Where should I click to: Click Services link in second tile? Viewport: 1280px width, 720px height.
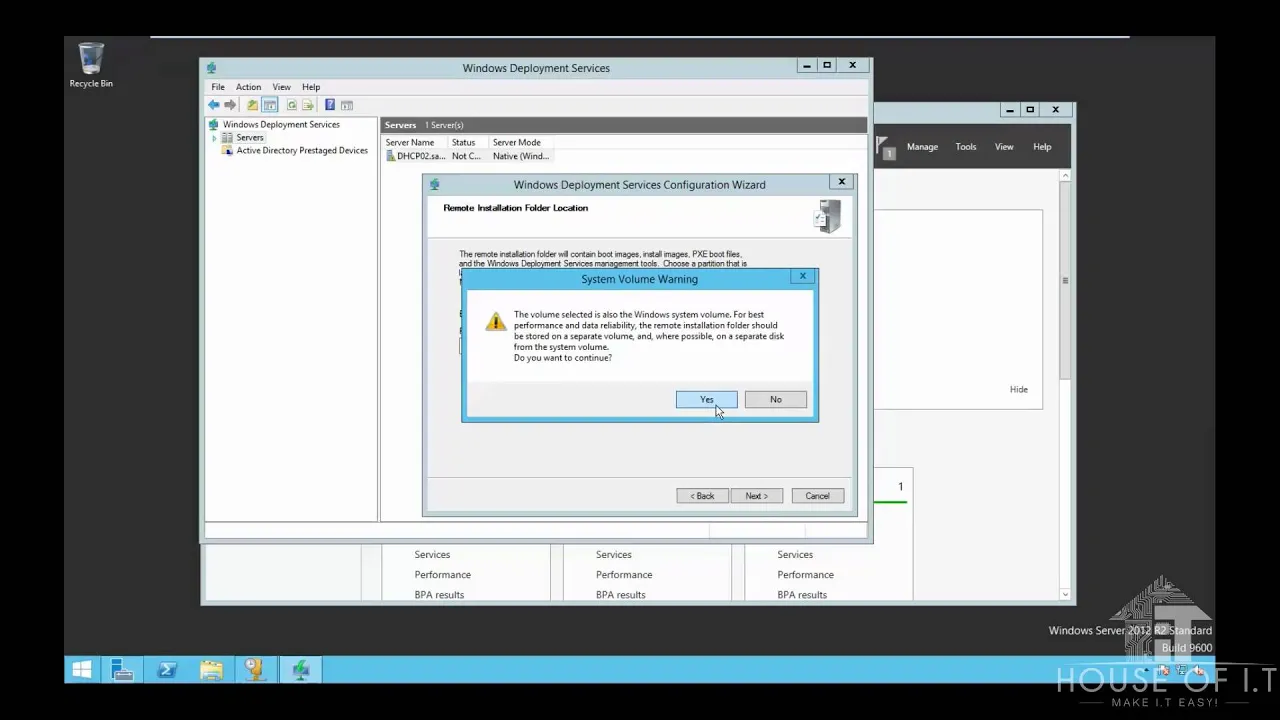coord(614,555)
